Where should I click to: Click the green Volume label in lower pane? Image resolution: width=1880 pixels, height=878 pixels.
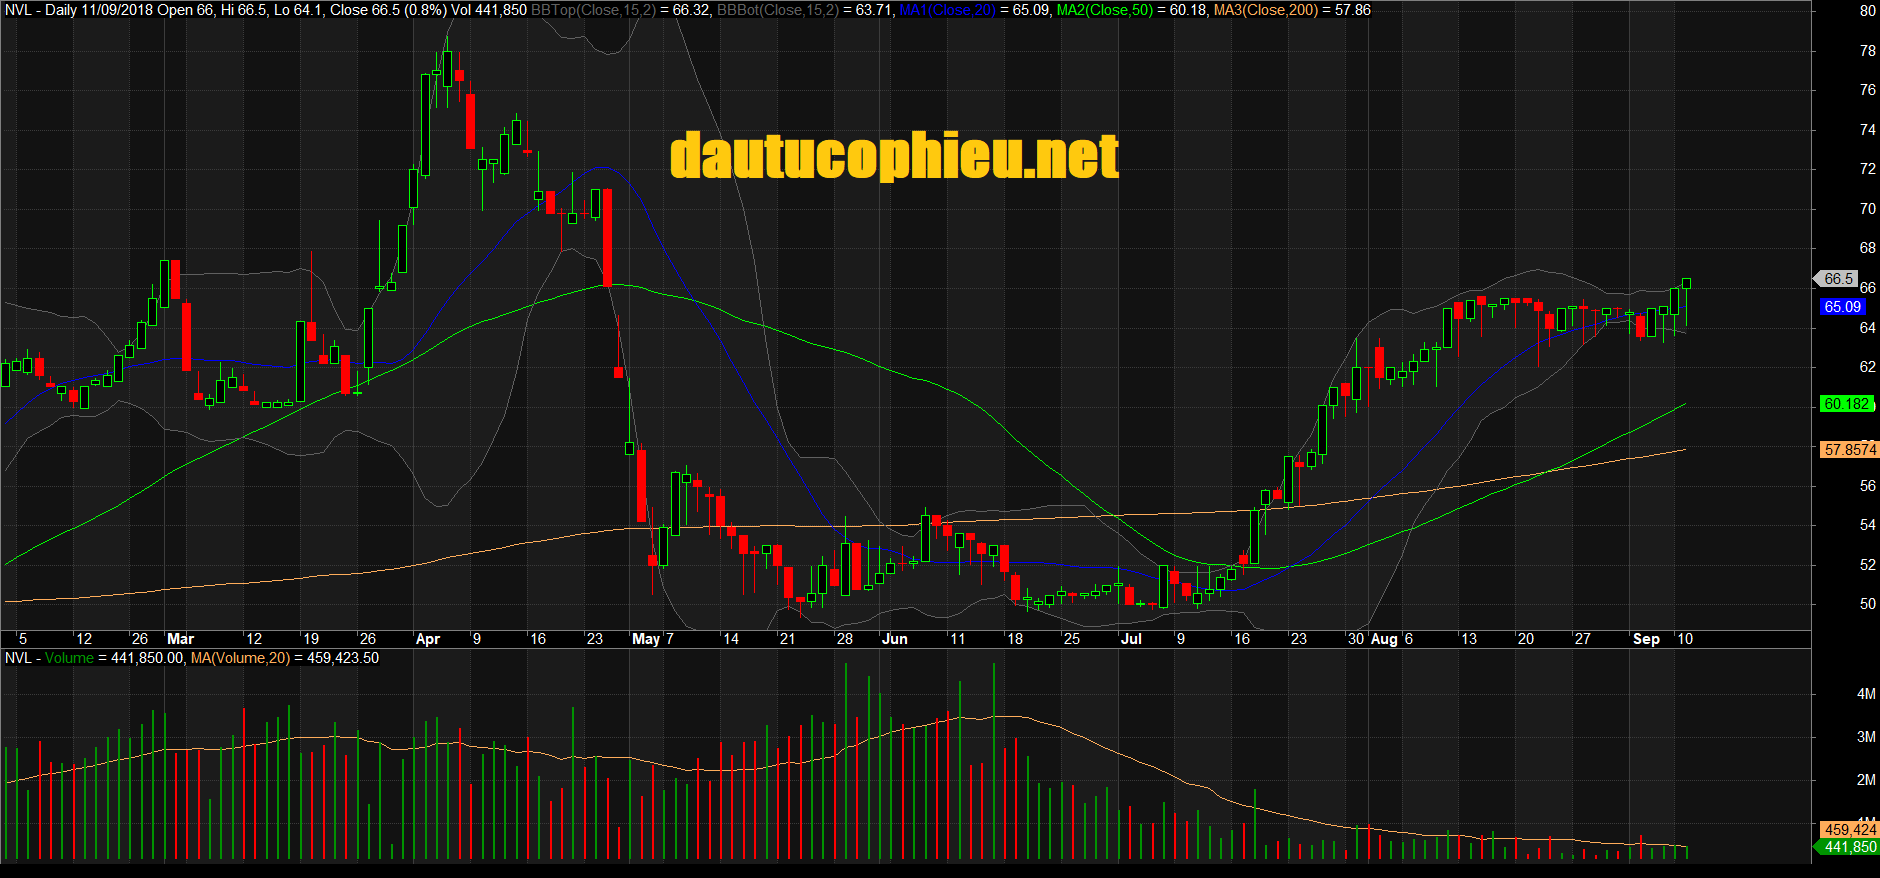[x=69, y=658]
